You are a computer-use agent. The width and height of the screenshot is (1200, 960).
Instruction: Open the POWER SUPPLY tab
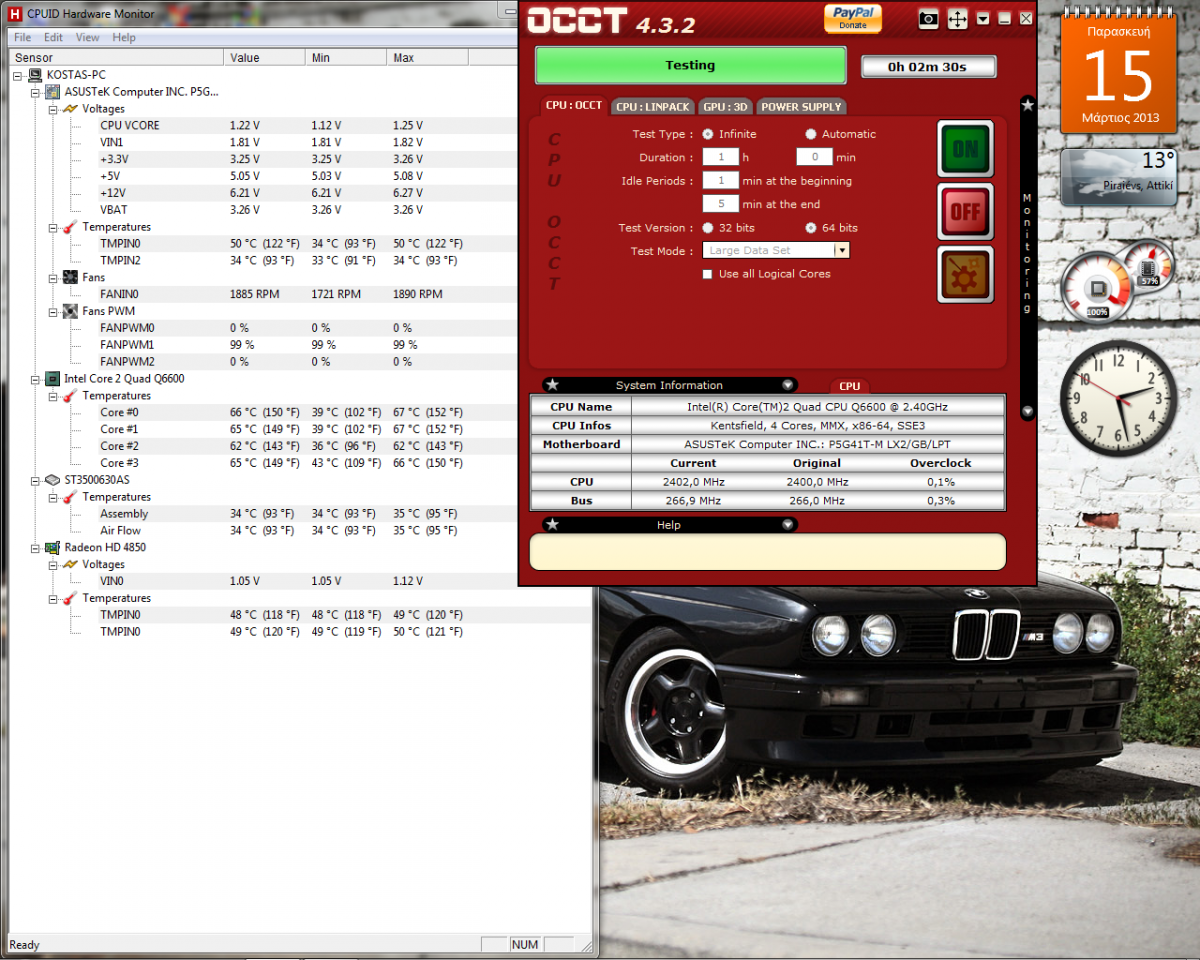[802, 106]
